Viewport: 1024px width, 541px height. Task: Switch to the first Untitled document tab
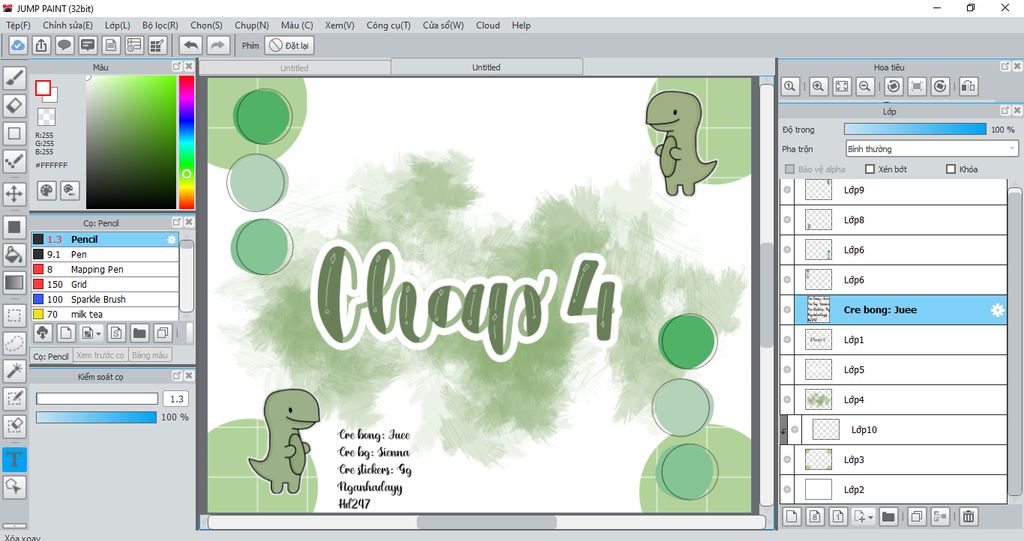point(295,67)
